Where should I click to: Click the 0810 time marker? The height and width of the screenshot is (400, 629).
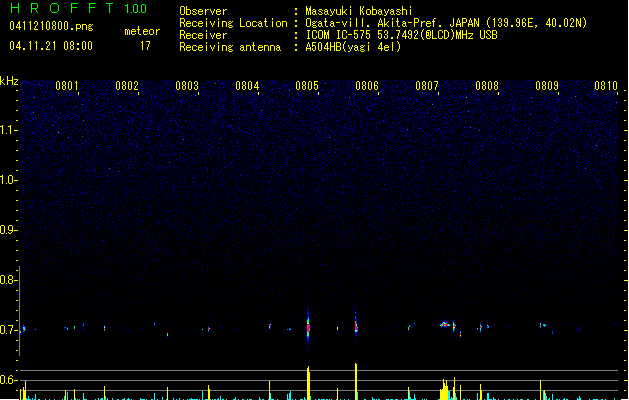[x=606, y=85]
